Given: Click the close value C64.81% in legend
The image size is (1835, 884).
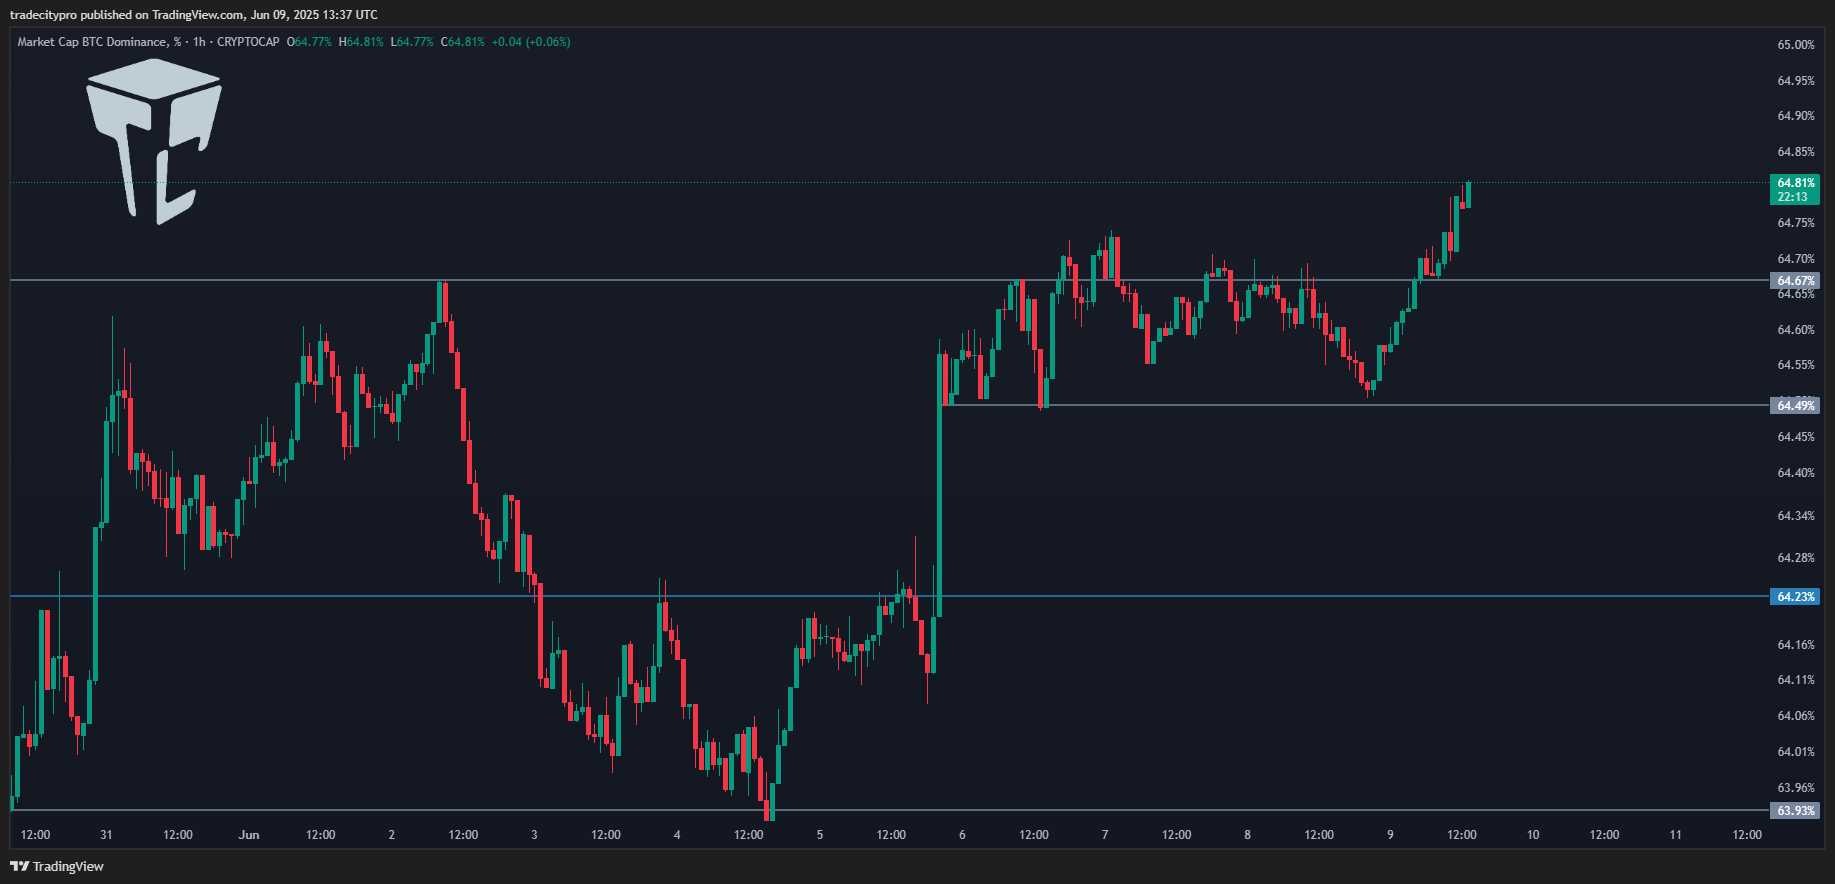Looking at the screenshot, I should [463, 42].
